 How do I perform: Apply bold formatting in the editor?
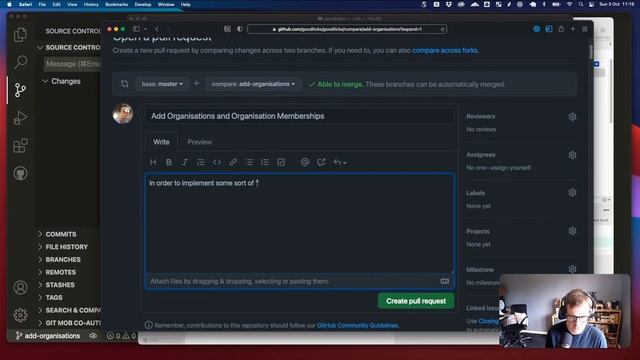coord(169,162)
